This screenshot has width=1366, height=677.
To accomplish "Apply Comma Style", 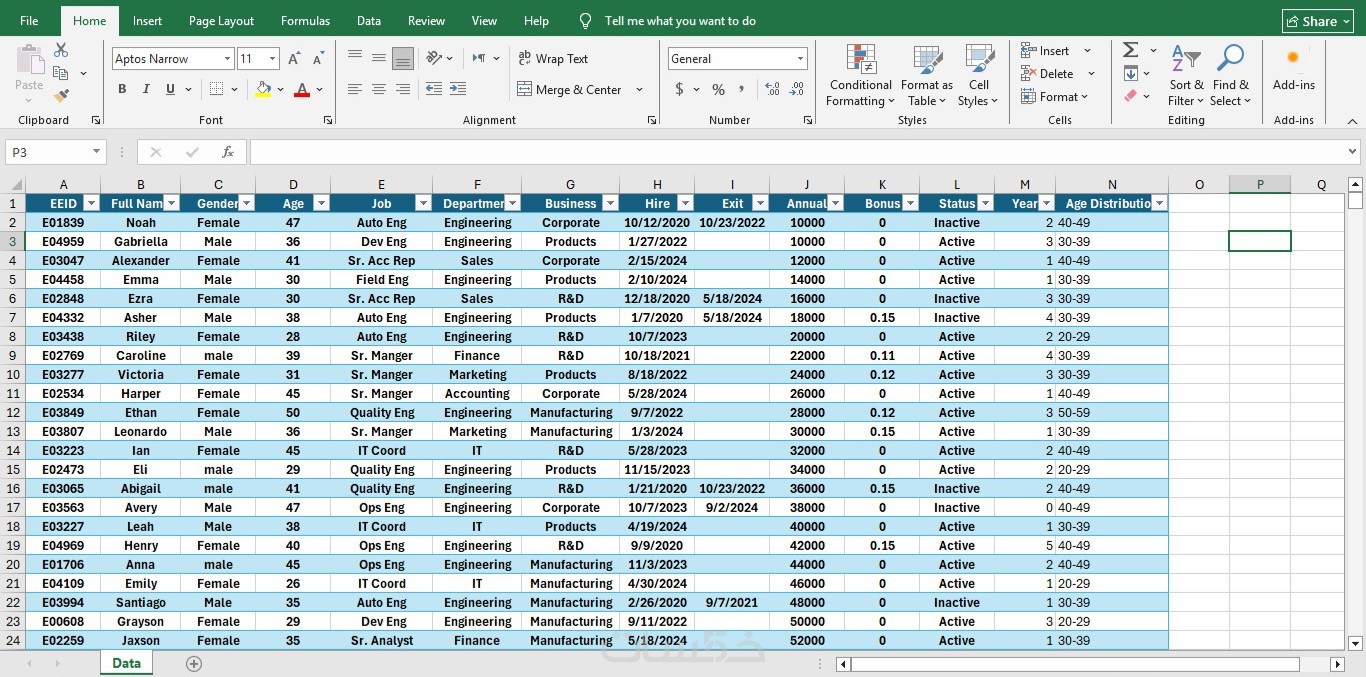I will [743, 89].
